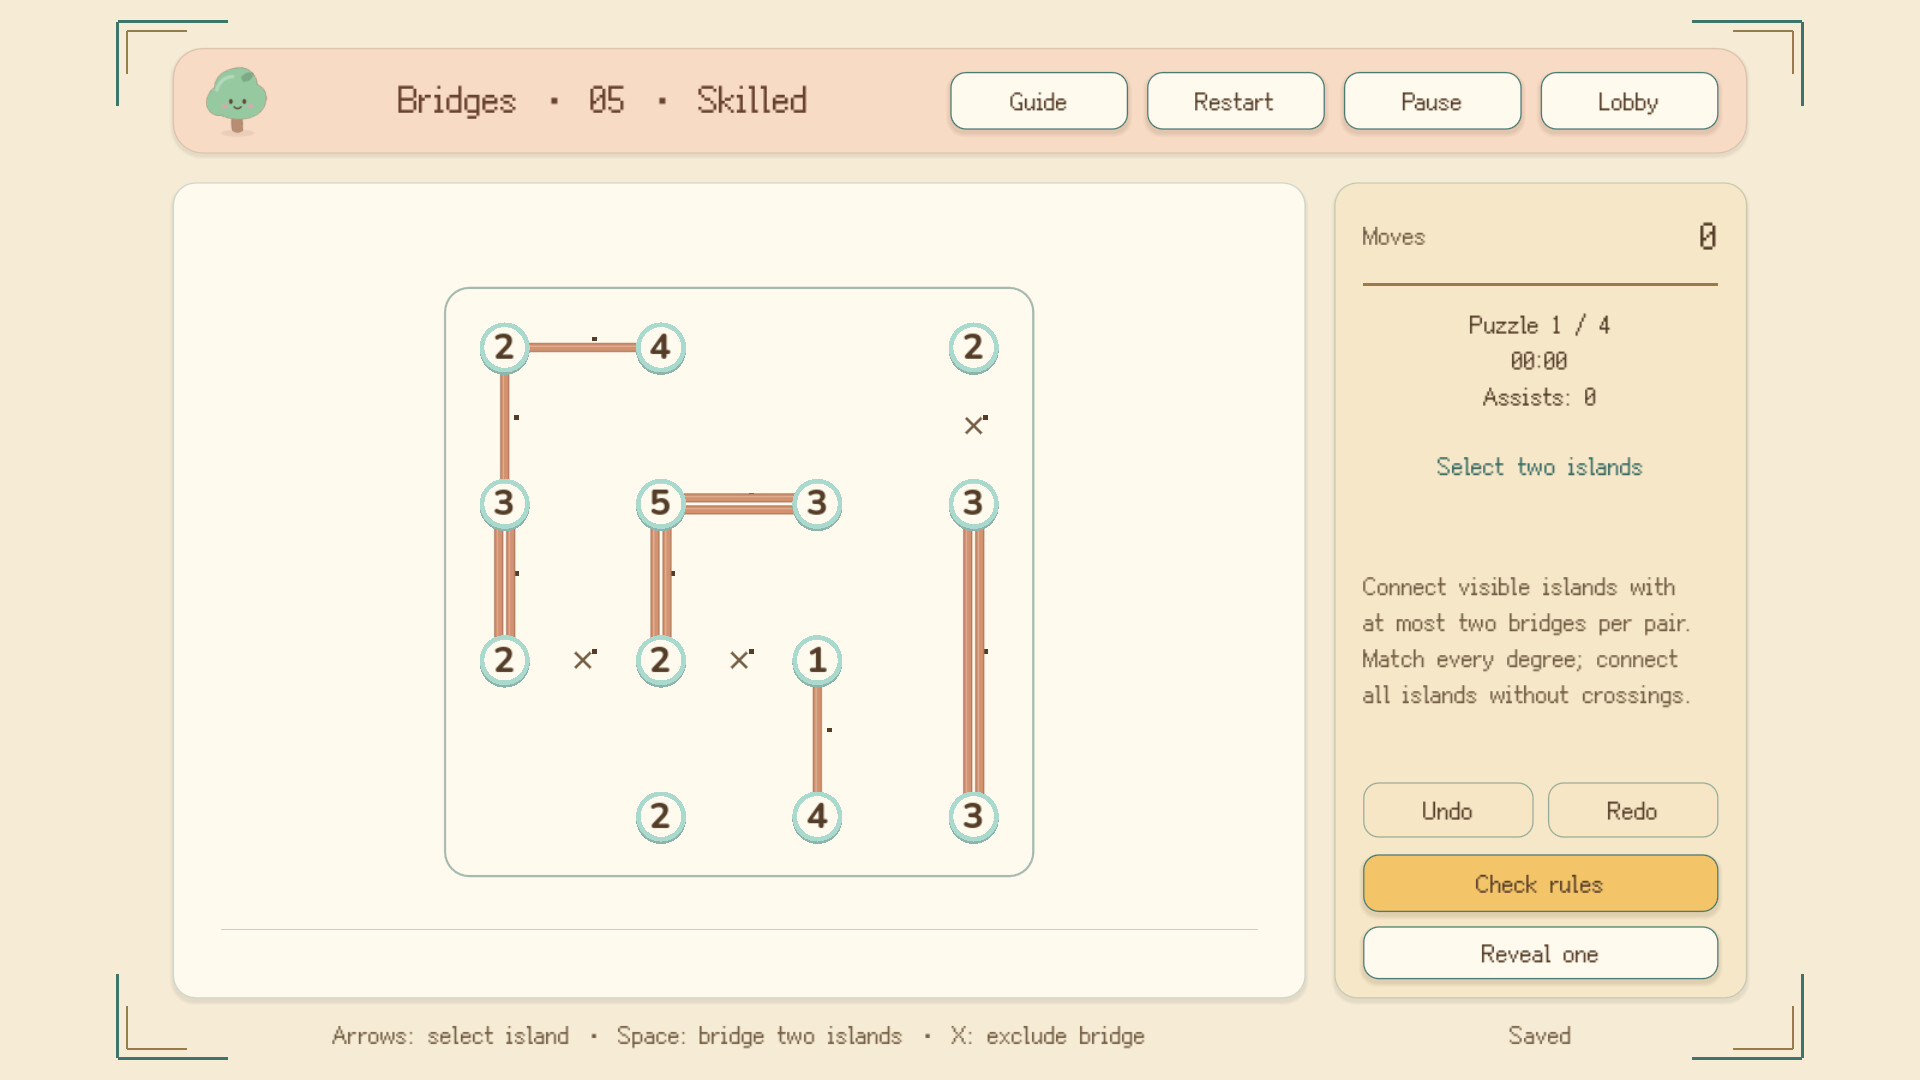Click the single bridge between 2 and 4
This screenshot has height=1080, width=1920.
[x=582, y=348]
